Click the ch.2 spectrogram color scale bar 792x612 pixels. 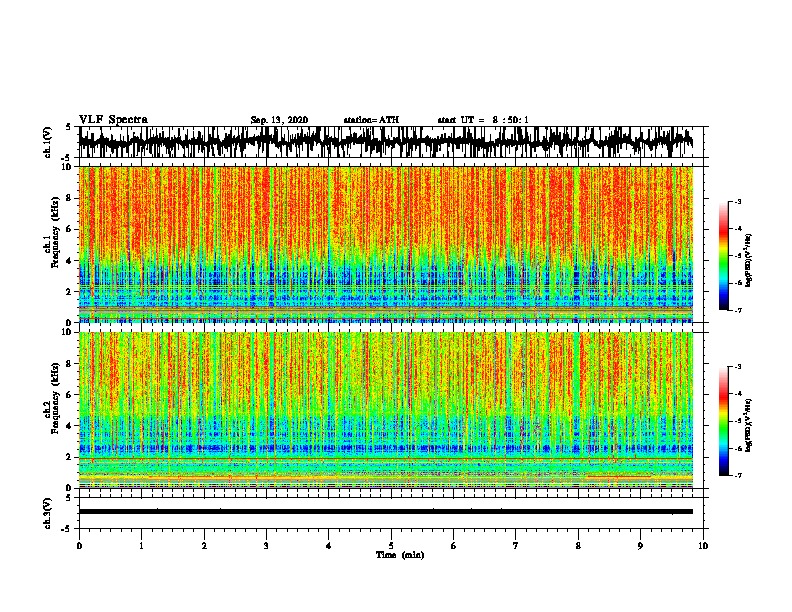click(x=723, y=421)
